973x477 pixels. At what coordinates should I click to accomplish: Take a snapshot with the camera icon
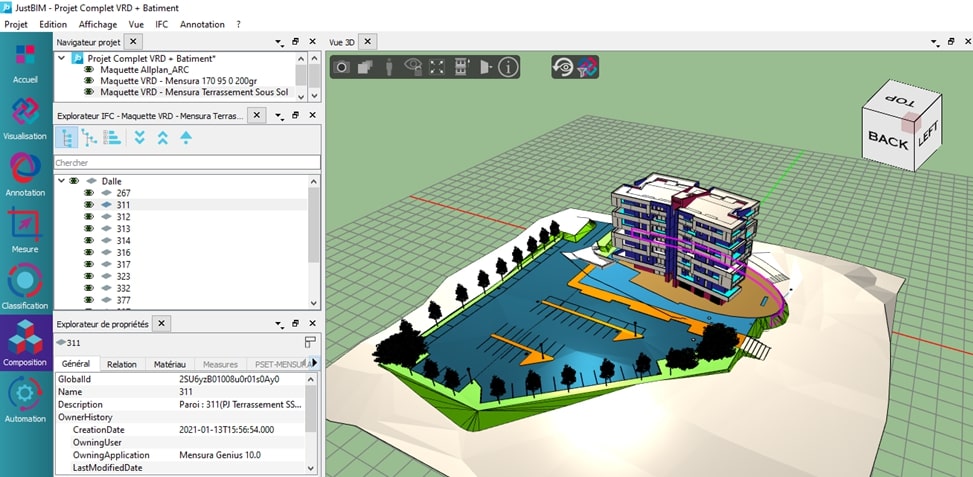pyautogui.click(x=342, y=67)
